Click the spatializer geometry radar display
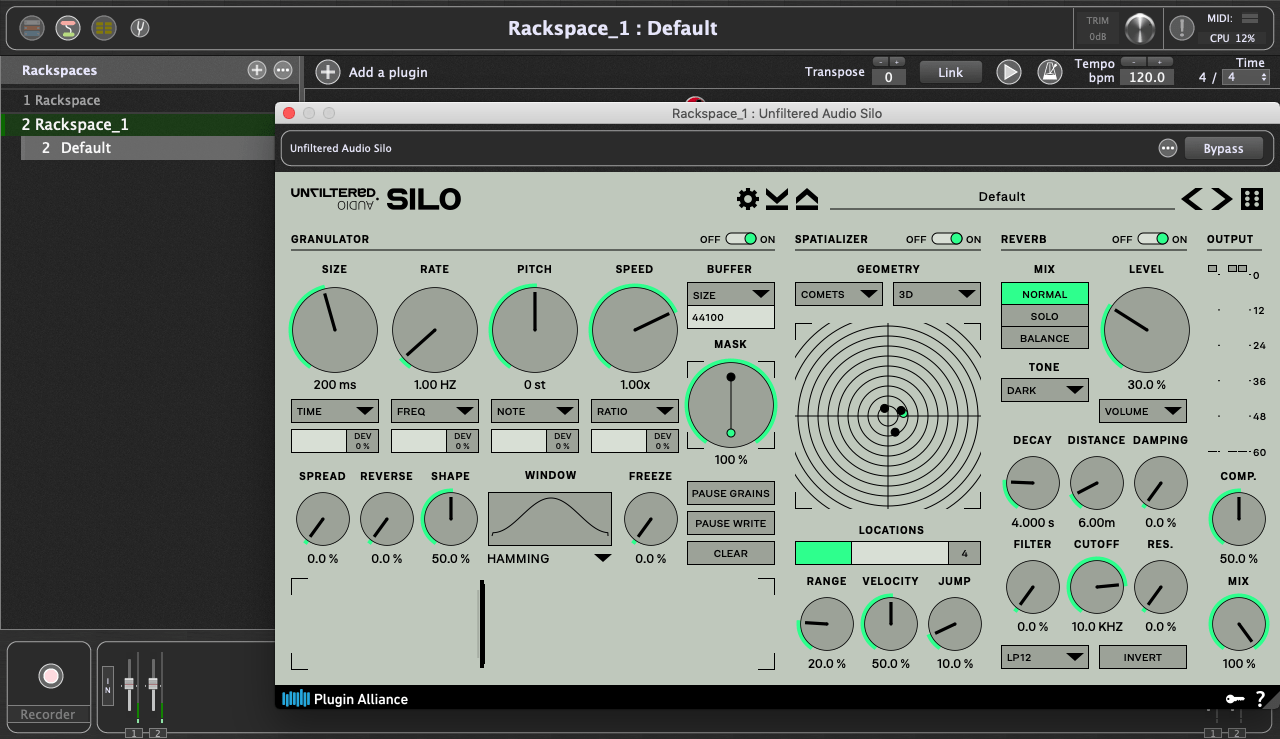Image resolution: width=1280 pixels, height=739 pixels. click(x=888, y=416)
